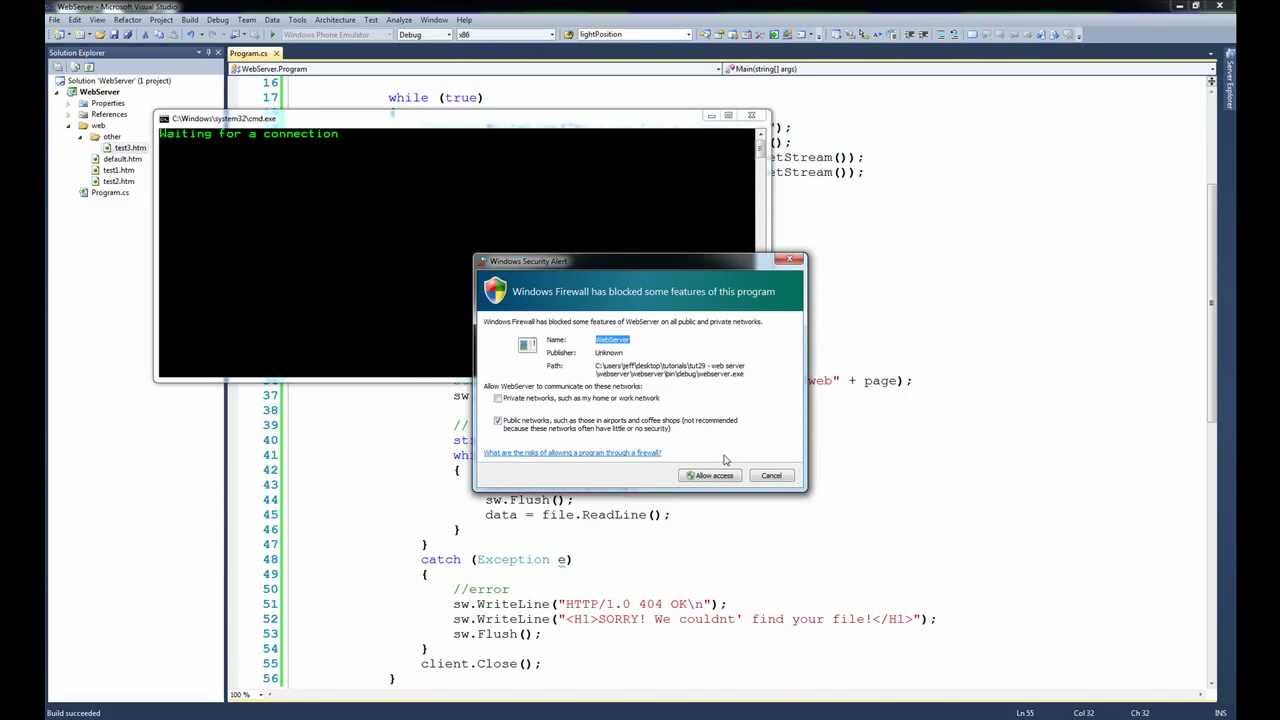This screenshot has width=1280, height=720.
Task: Close the Solution Explorer panel
Action: [x=219, y=52]
